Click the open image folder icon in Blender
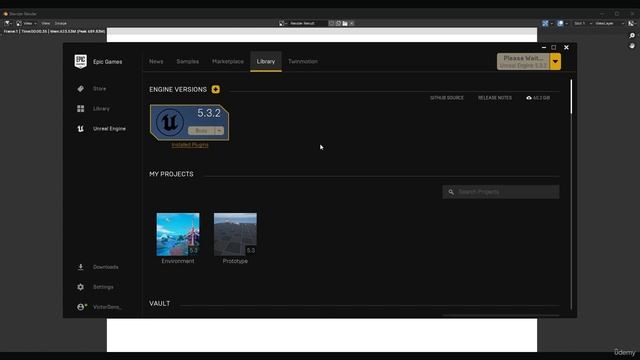 (345, 23)
